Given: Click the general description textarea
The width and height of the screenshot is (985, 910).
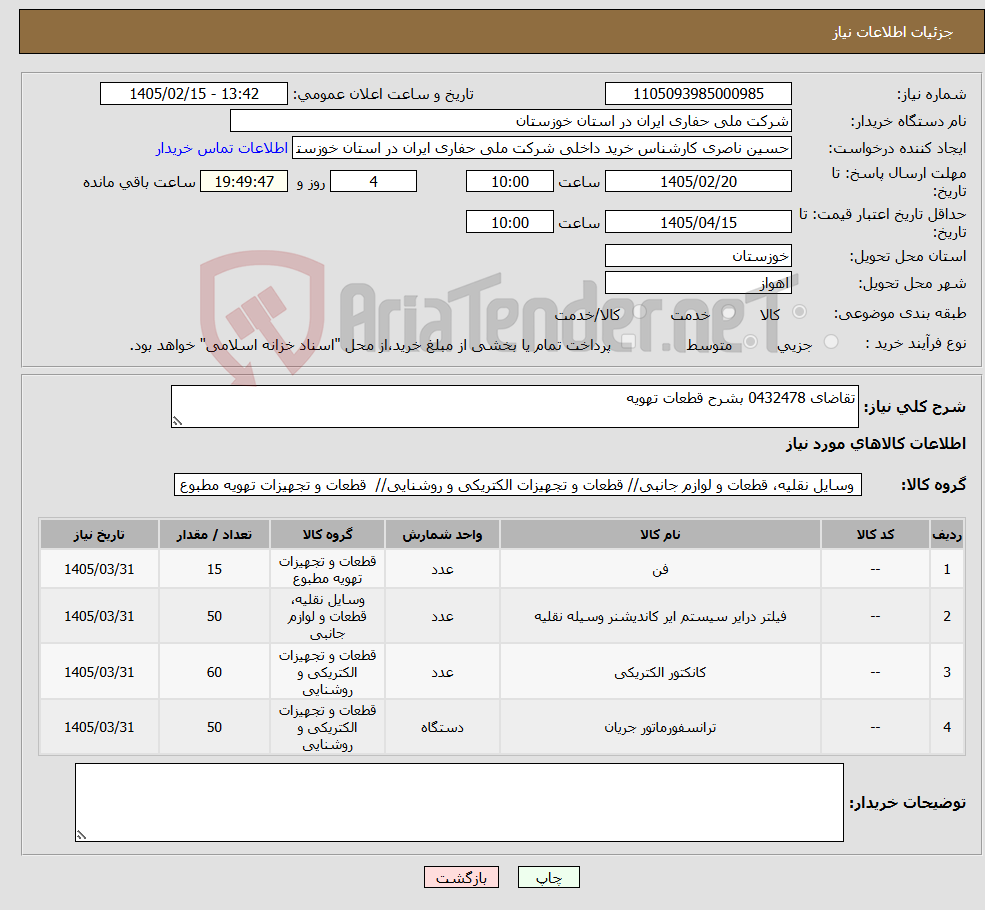Looking at the screenshot, I should (514, 406).
